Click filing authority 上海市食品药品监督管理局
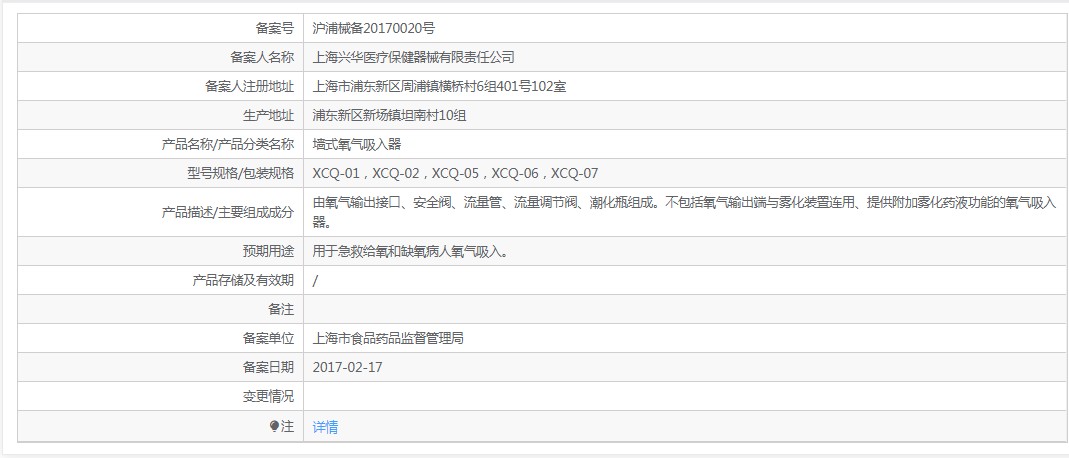Viewport: 1069px width, 458px height. pos(388,338)
